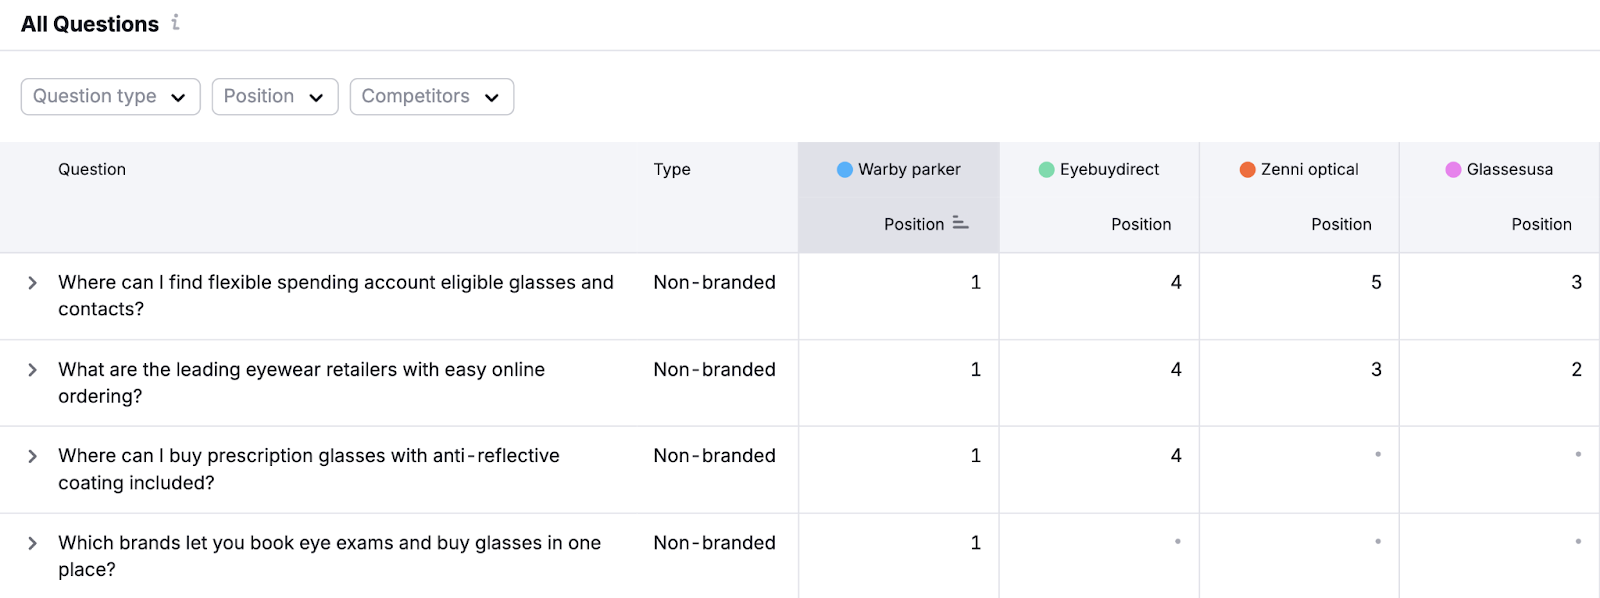Click the sort icon in Warby parker Position

[x=960, y=223]
